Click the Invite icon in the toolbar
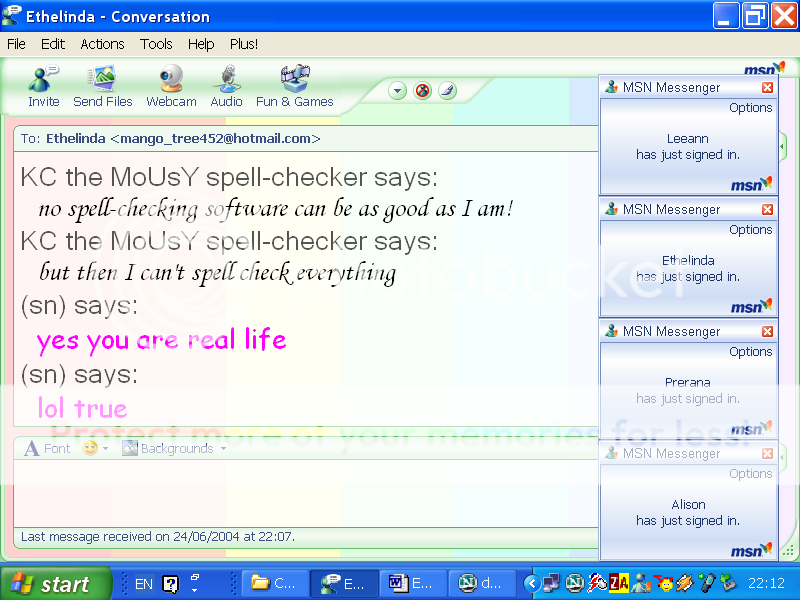 tap(43, 84)
